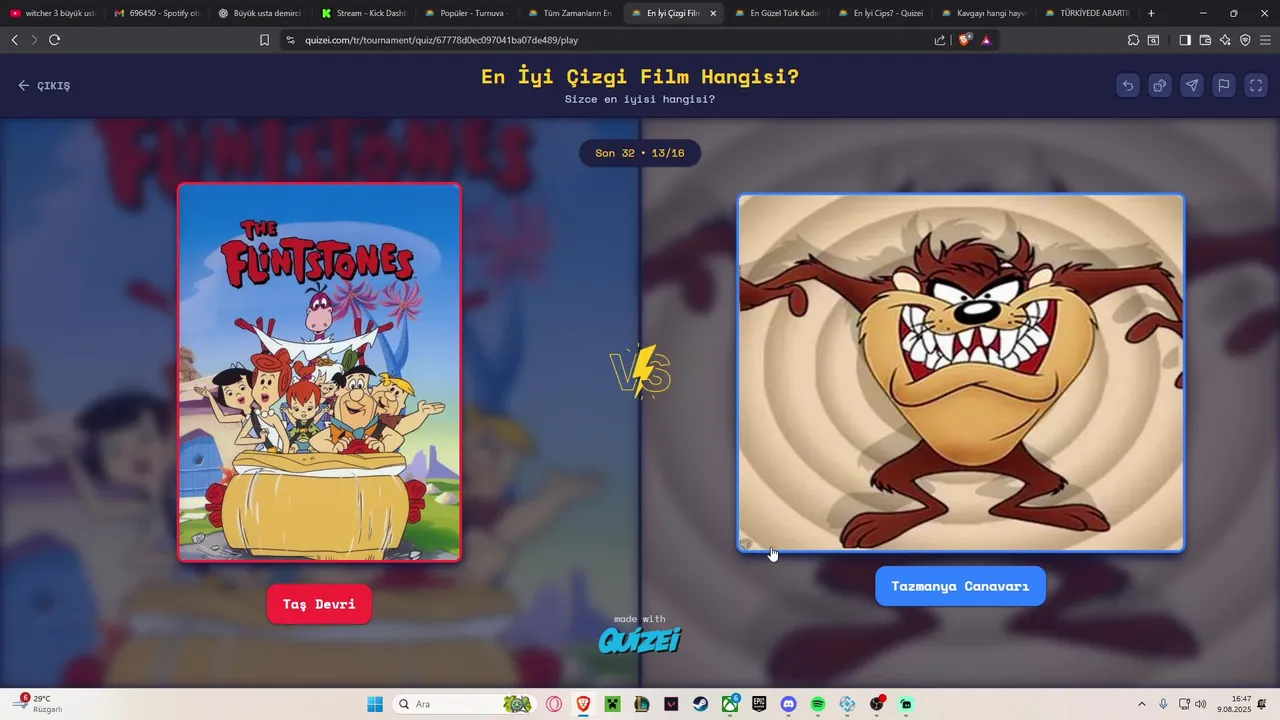
Task: Switch to Kavgayı hangi hayvan tab
Action: (984, 13)
